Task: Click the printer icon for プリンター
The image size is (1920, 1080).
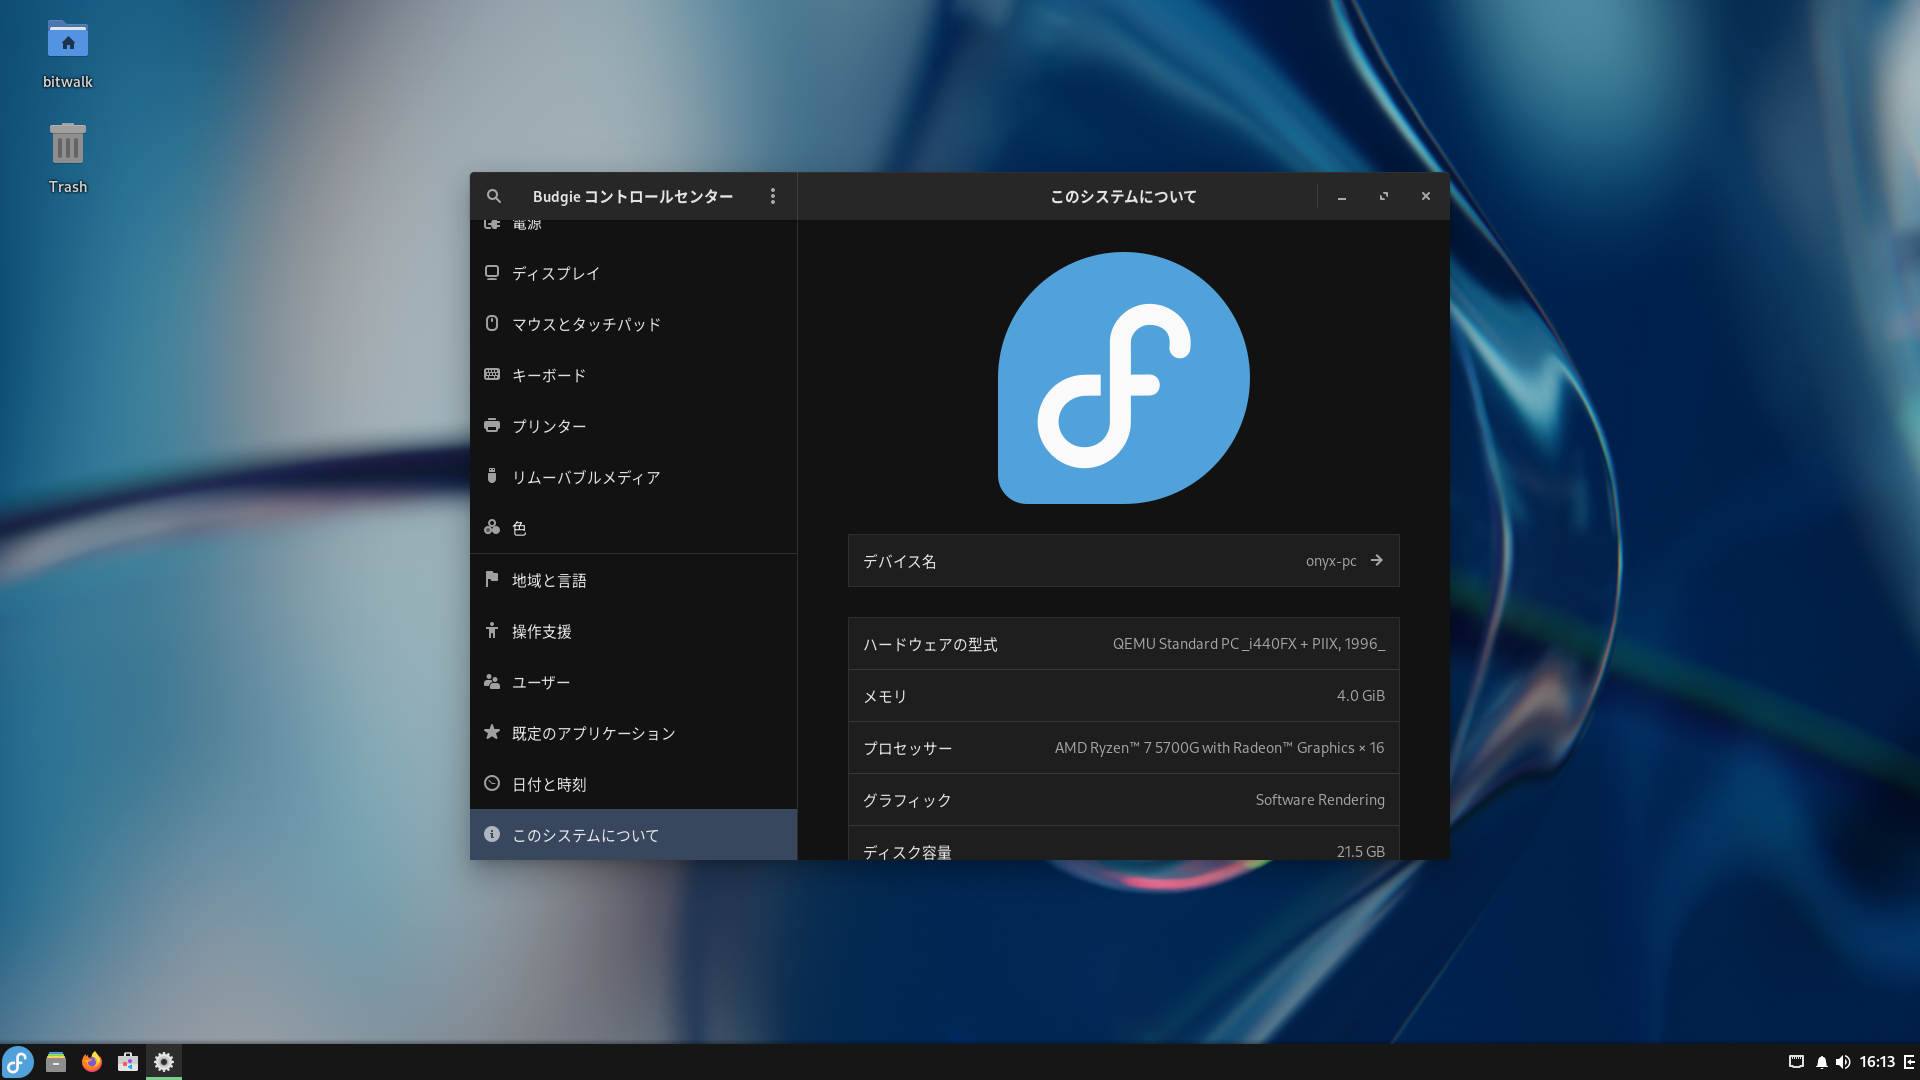Action: point(492,425)
